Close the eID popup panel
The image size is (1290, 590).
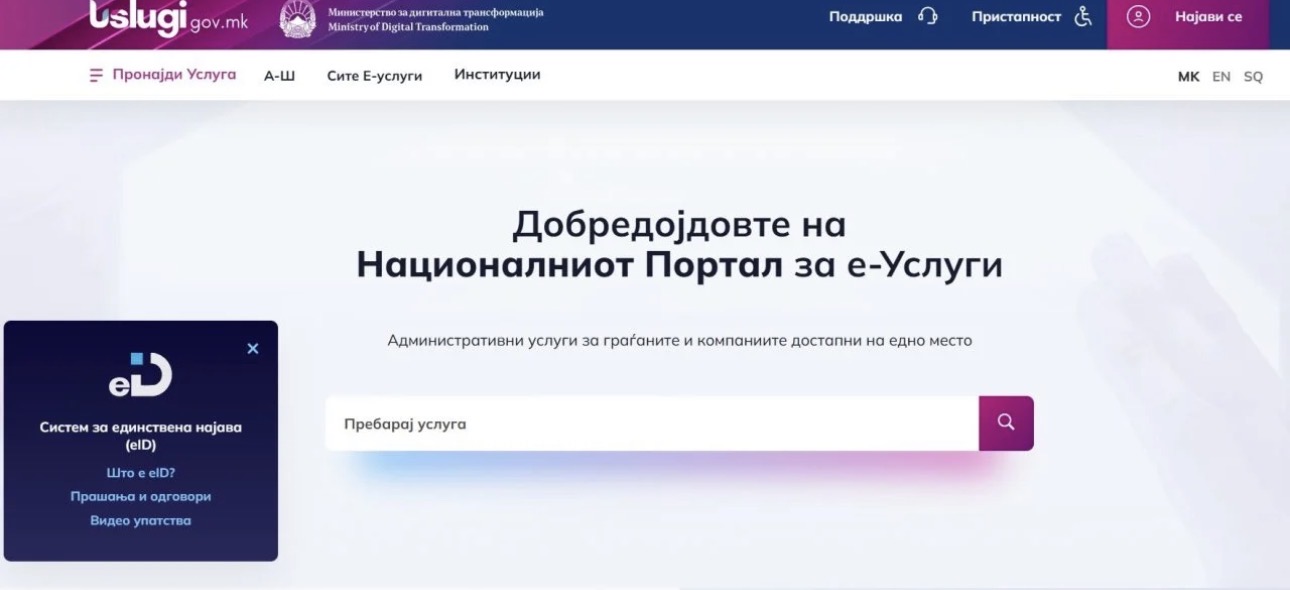(x=253, y=348)
